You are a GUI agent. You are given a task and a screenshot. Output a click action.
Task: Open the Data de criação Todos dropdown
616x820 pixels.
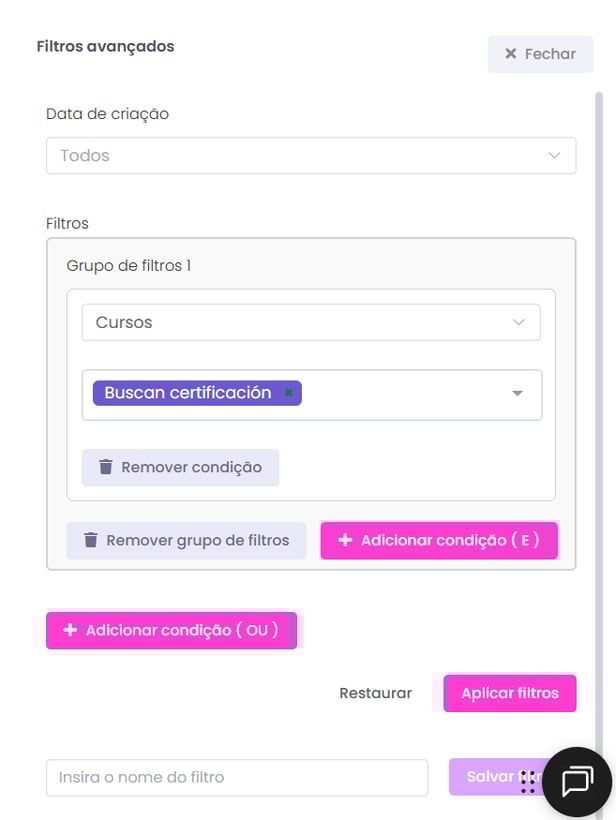pos(311,155)
